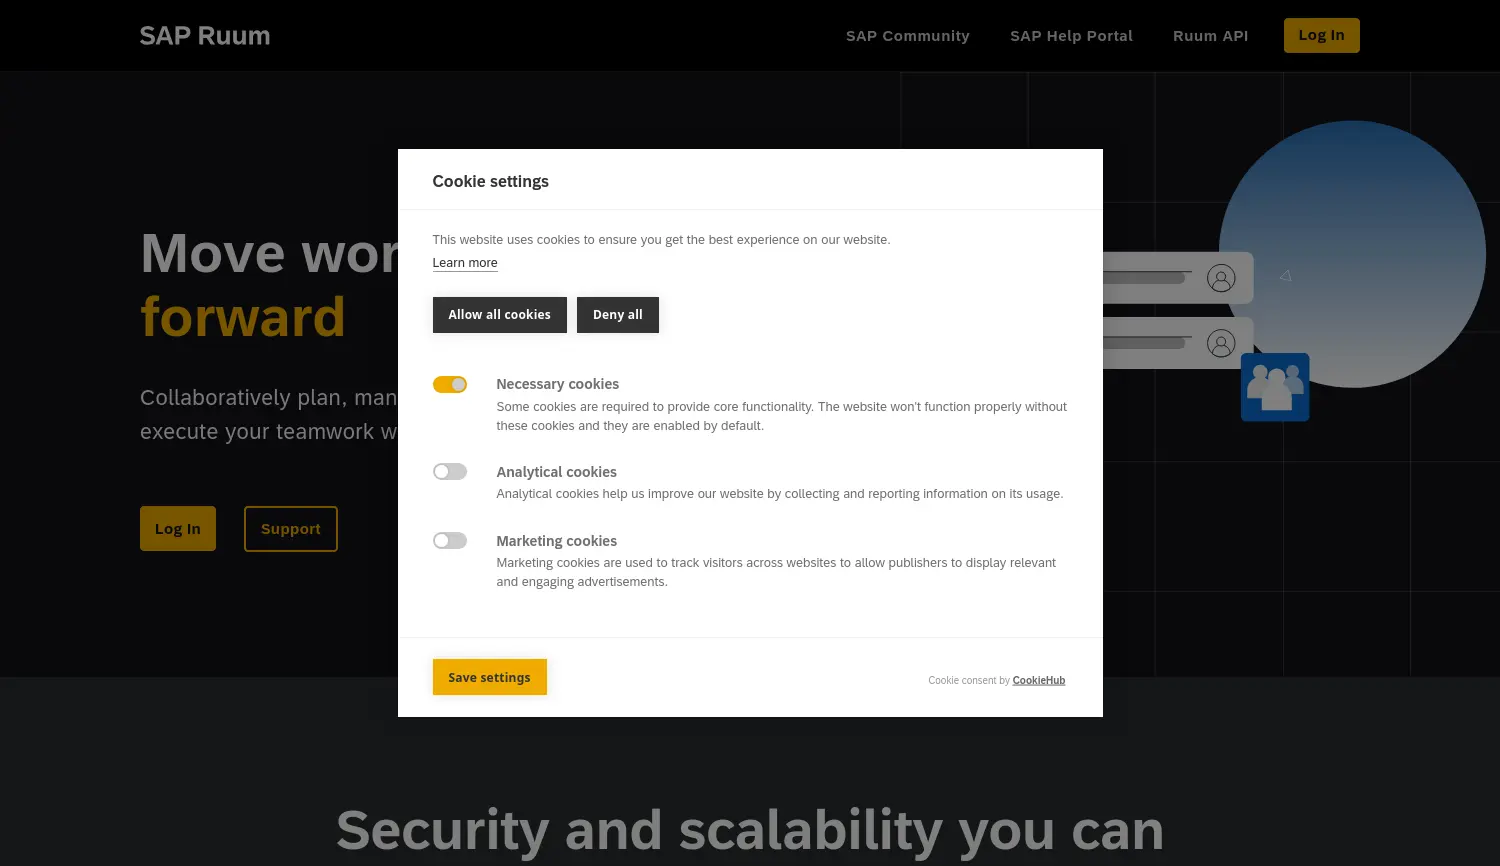Click the small triangle cursor icon
This screenshot has height=866, width=1500.
(x=1286, y=275)
